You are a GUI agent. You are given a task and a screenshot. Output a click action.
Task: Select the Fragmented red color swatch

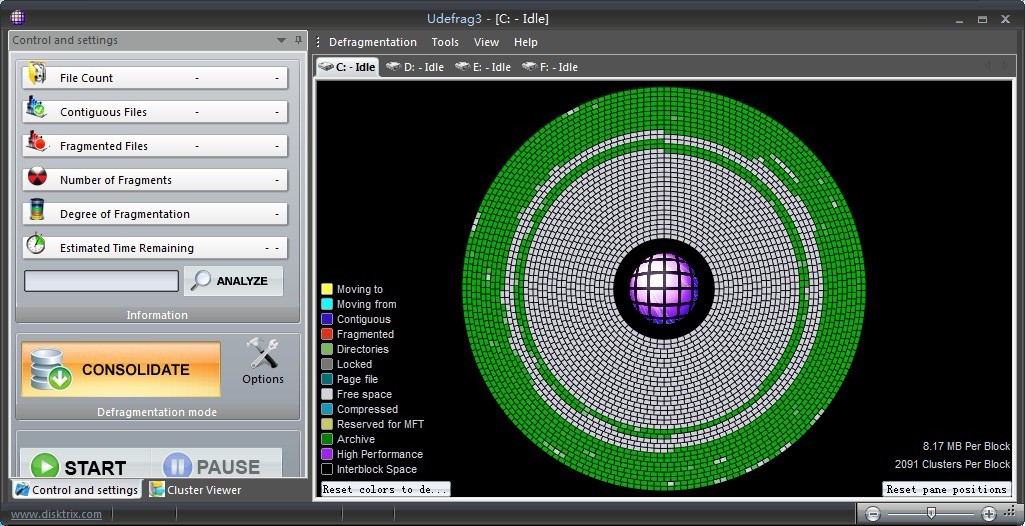tap(327, 334)
